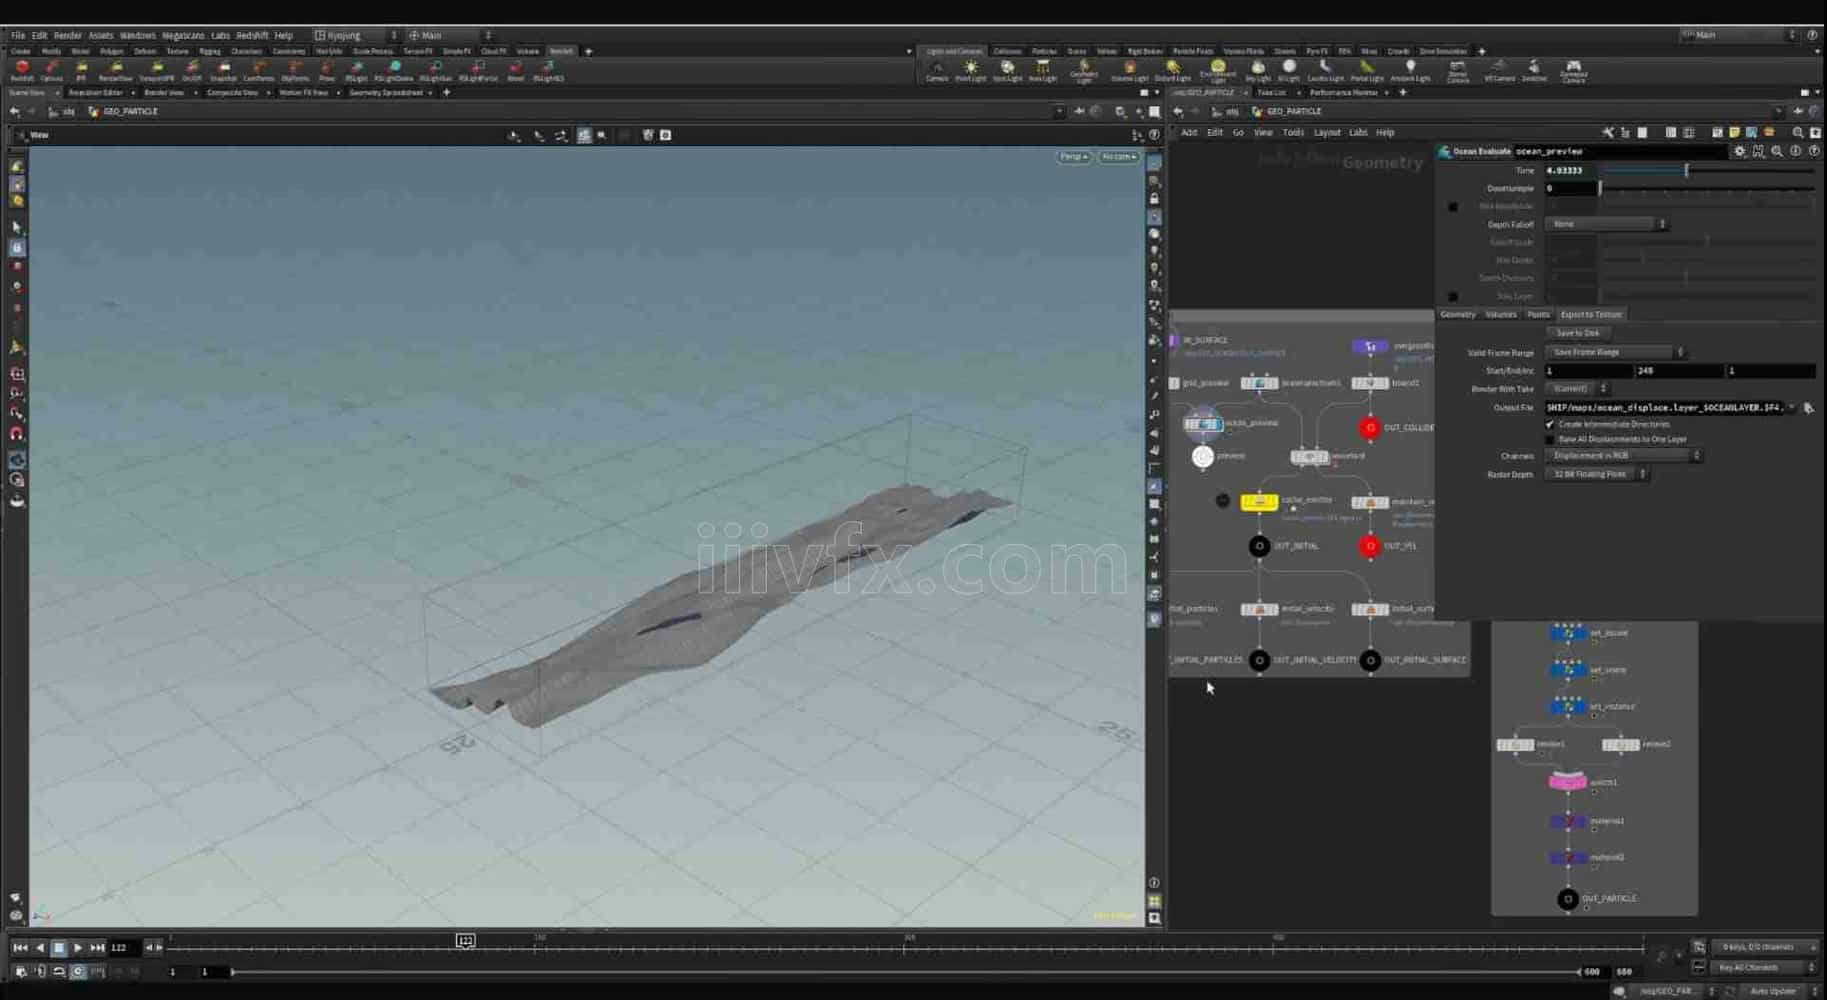
Task: Click the Redshift IPR shelf icon
Action: pos(81,71)
